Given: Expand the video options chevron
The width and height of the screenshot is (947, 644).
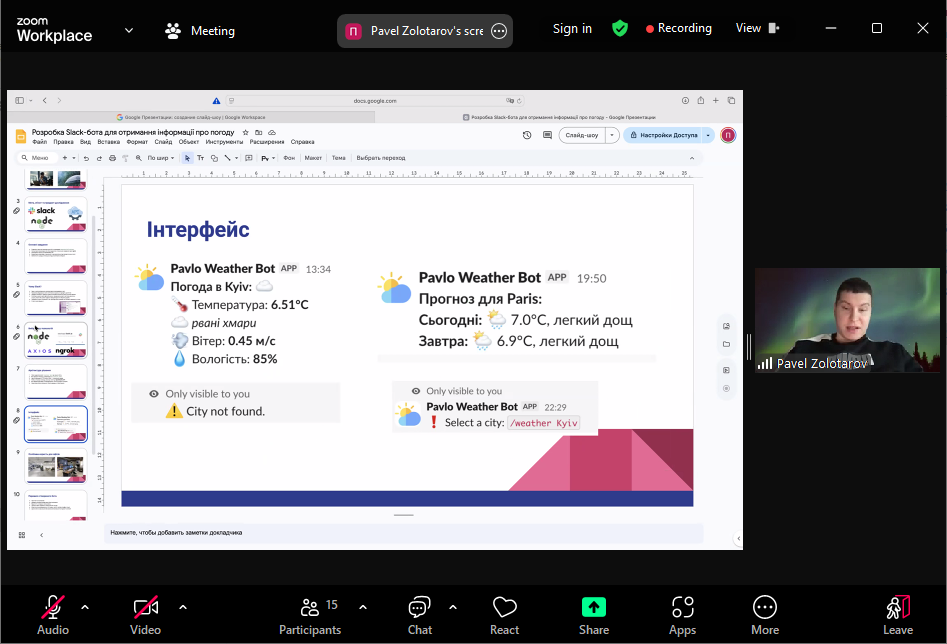Looking at the screenshot, I should point(182,606).
